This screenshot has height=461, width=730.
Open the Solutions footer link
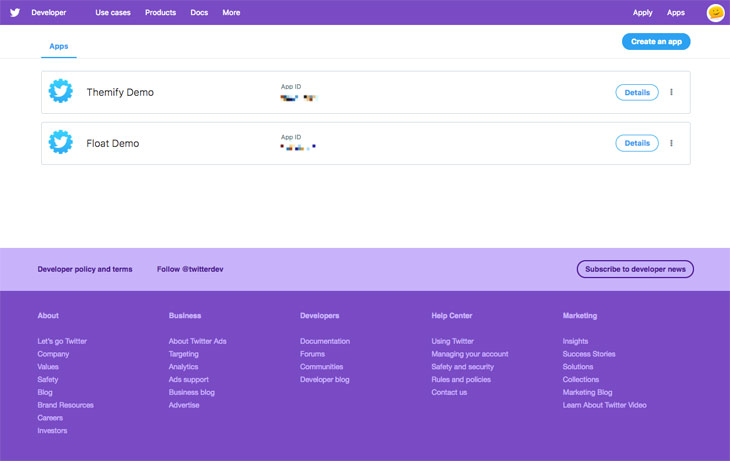[577, 366]
